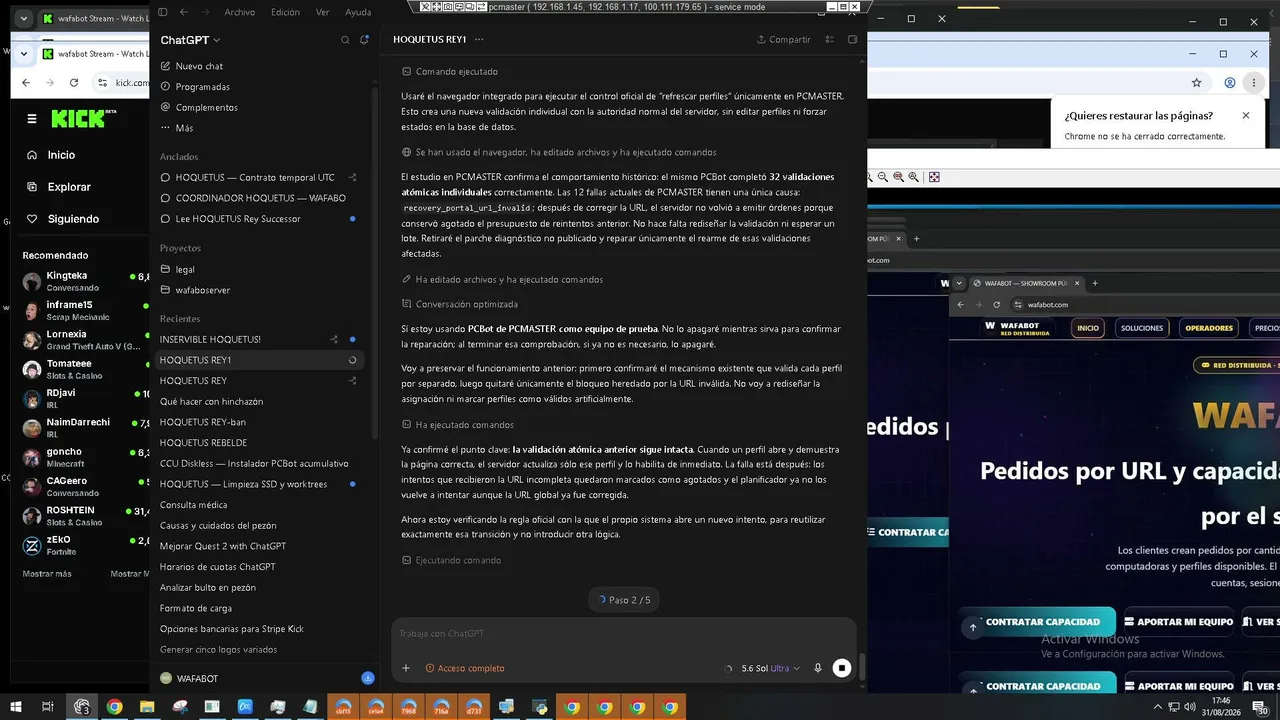The height and width of the screenshot is (720, 1280).
Task: Reload the Kick page in Chrome
Action: coord(74,83)
